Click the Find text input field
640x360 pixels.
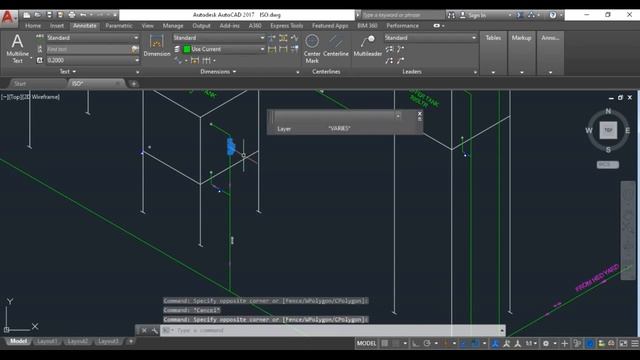click(x=88, y=49)
